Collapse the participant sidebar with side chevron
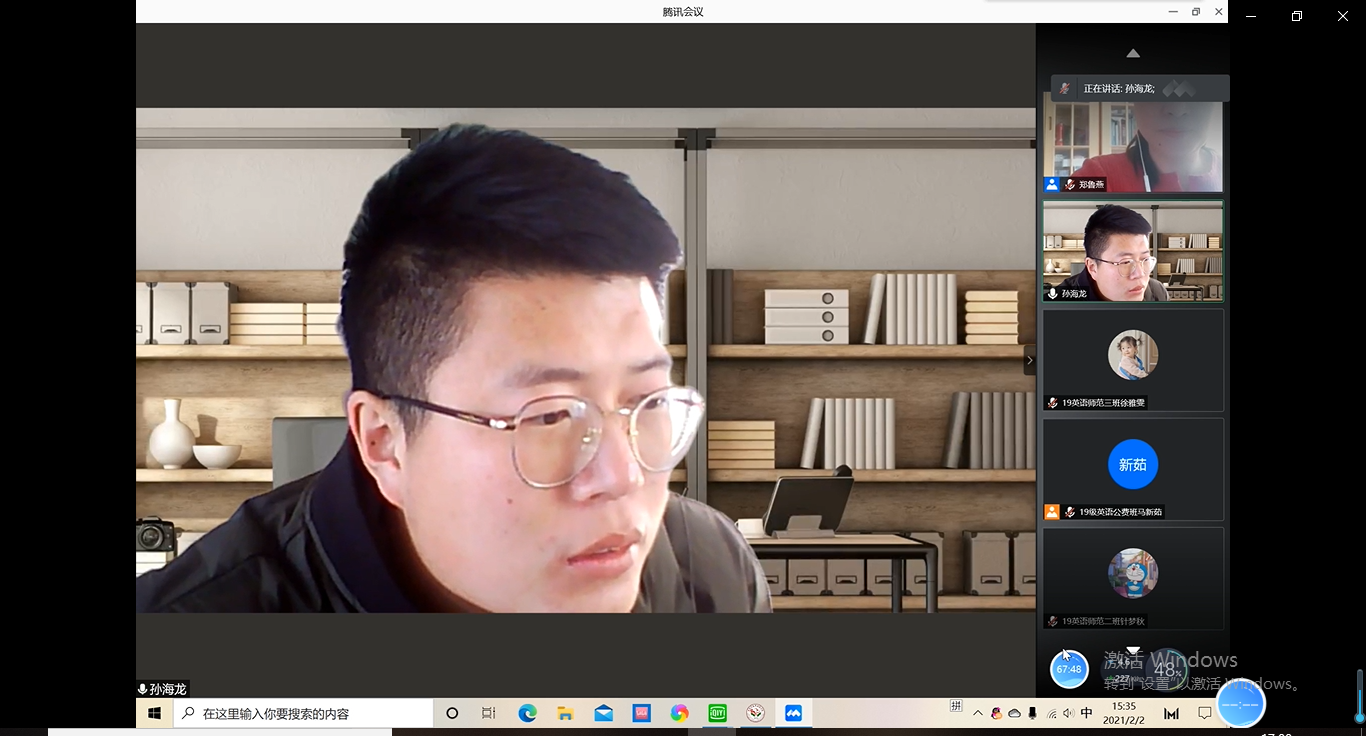This screenshot has height=736, width=1366. 1030,360
